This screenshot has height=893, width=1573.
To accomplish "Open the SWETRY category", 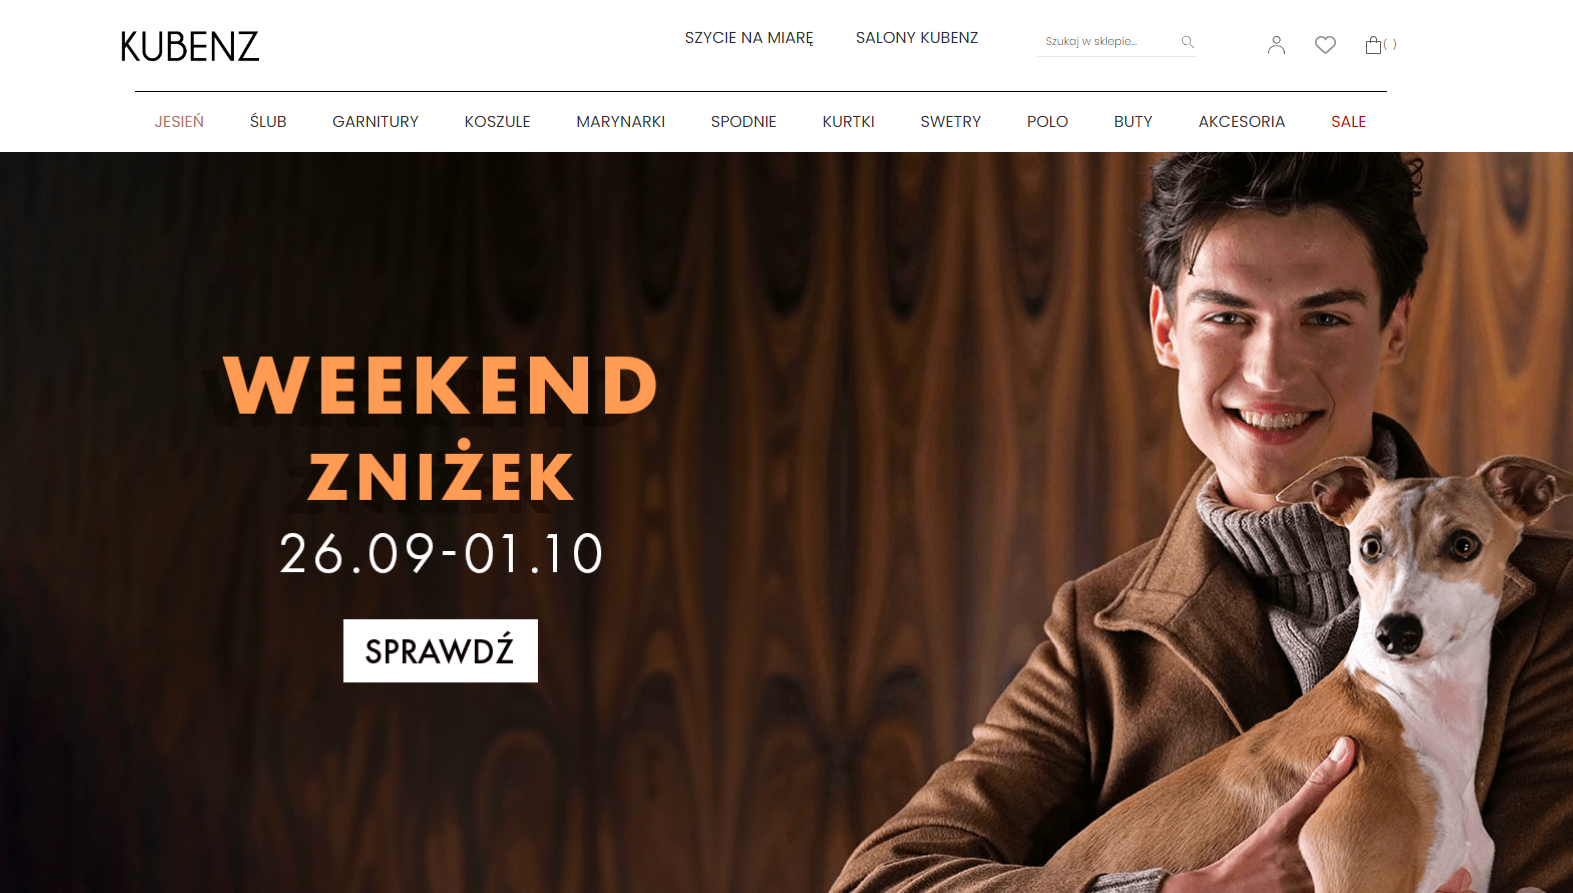I will pyautogui.click(x=950, y=122).
